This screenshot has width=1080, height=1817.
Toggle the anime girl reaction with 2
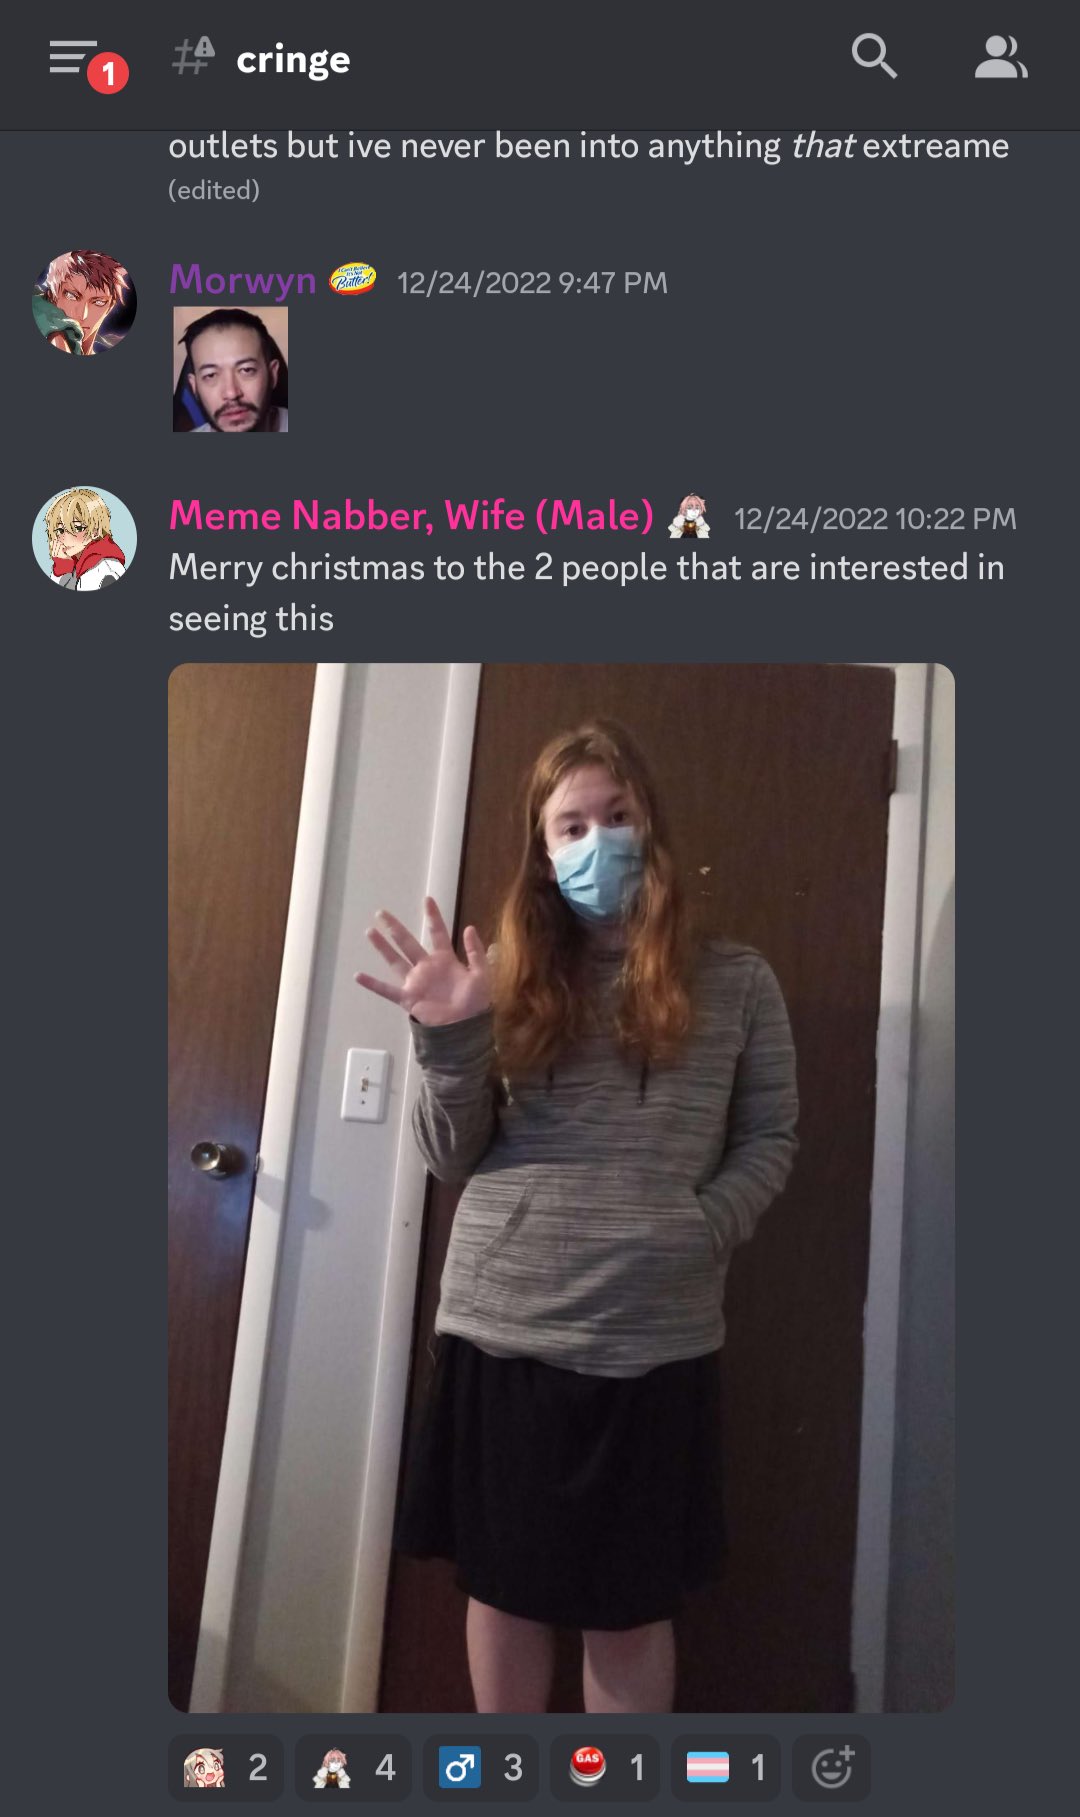click(x=226, y=1768)
